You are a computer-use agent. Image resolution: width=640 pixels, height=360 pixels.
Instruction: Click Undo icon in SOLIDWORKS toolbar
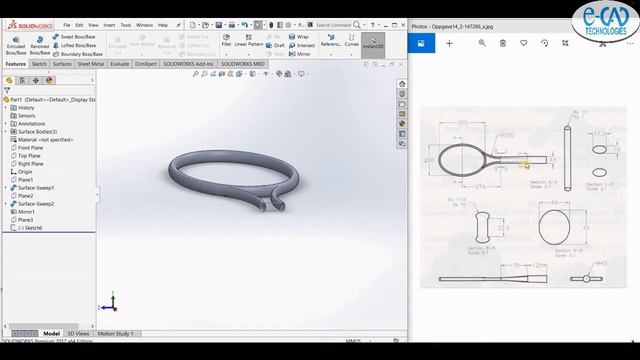(x=244, y=25)
